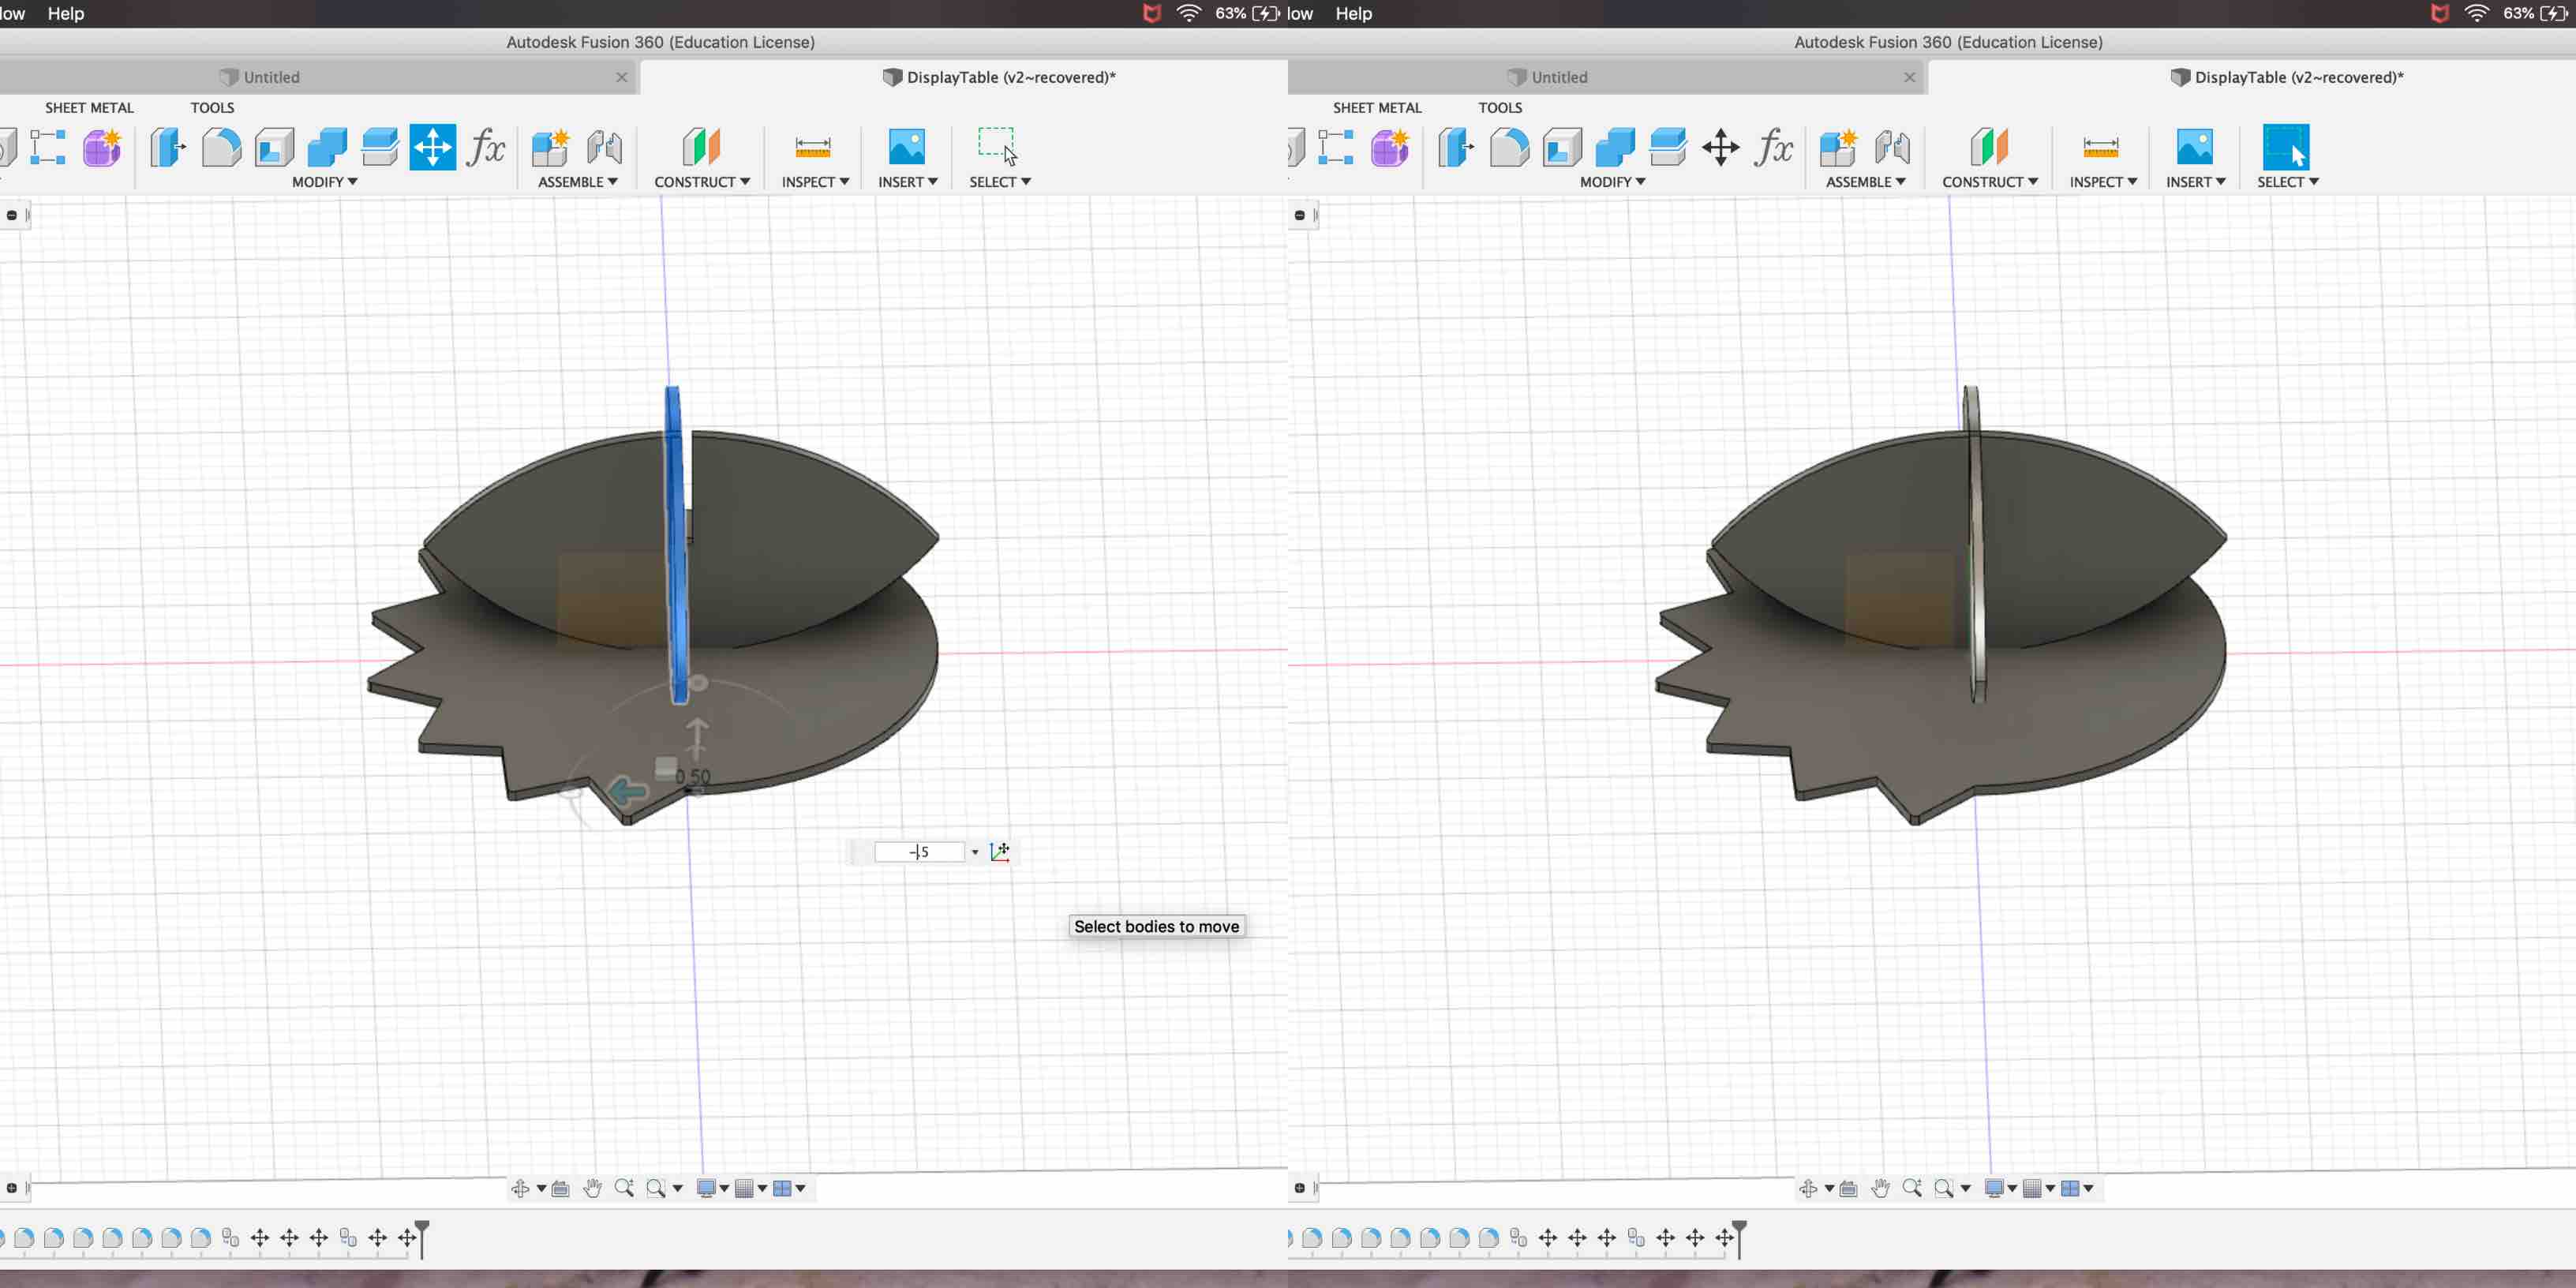
Task: Open the dropdown arrow next to -5 field
Action: (x=975, y=852)
